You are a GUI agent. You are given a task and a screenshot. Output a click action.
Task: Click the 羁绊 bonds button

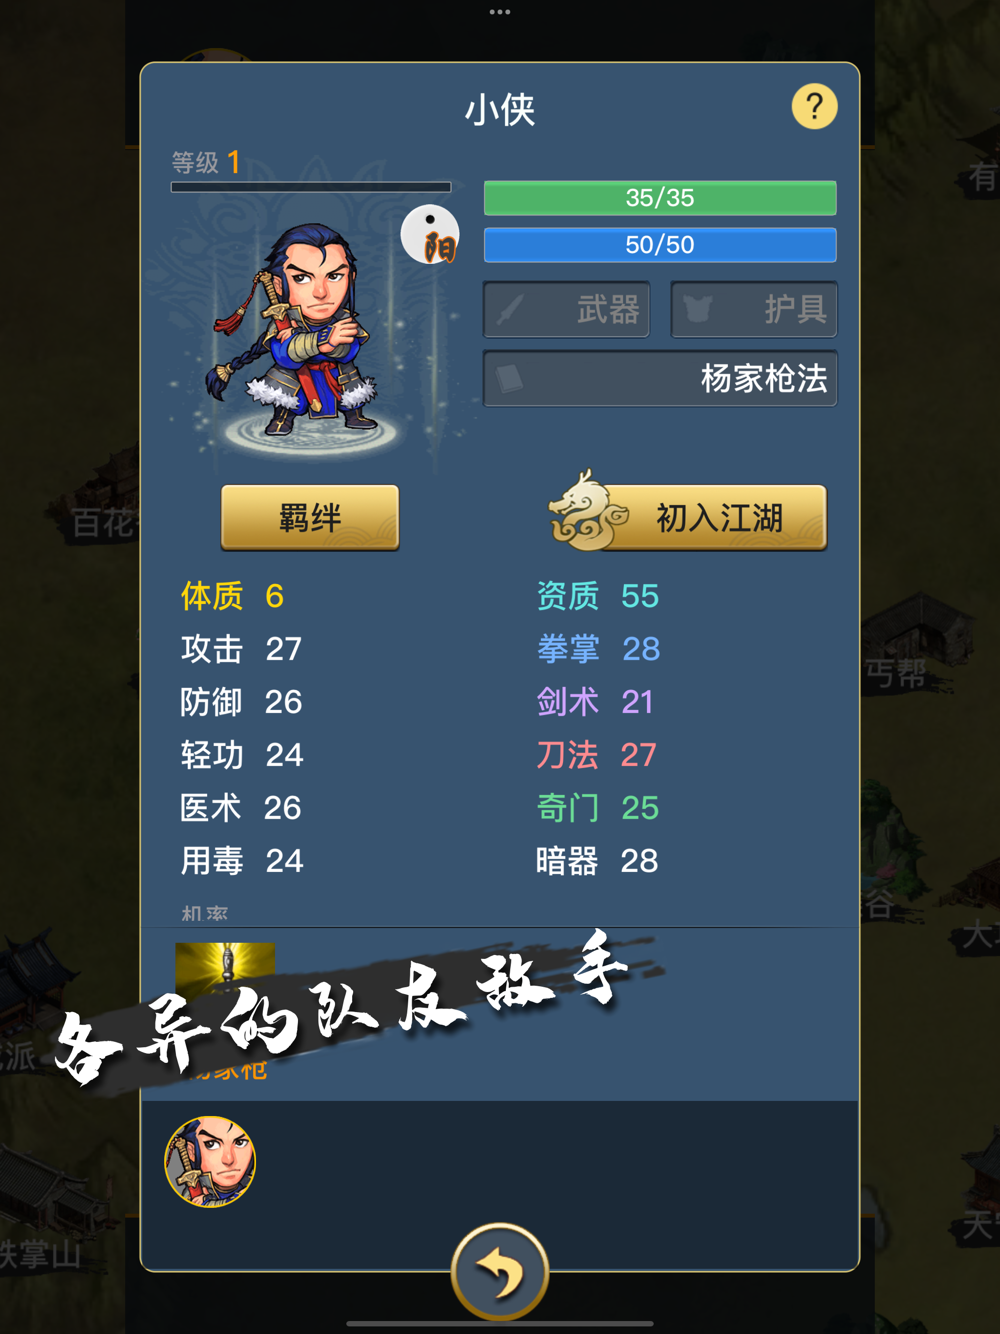310,518
